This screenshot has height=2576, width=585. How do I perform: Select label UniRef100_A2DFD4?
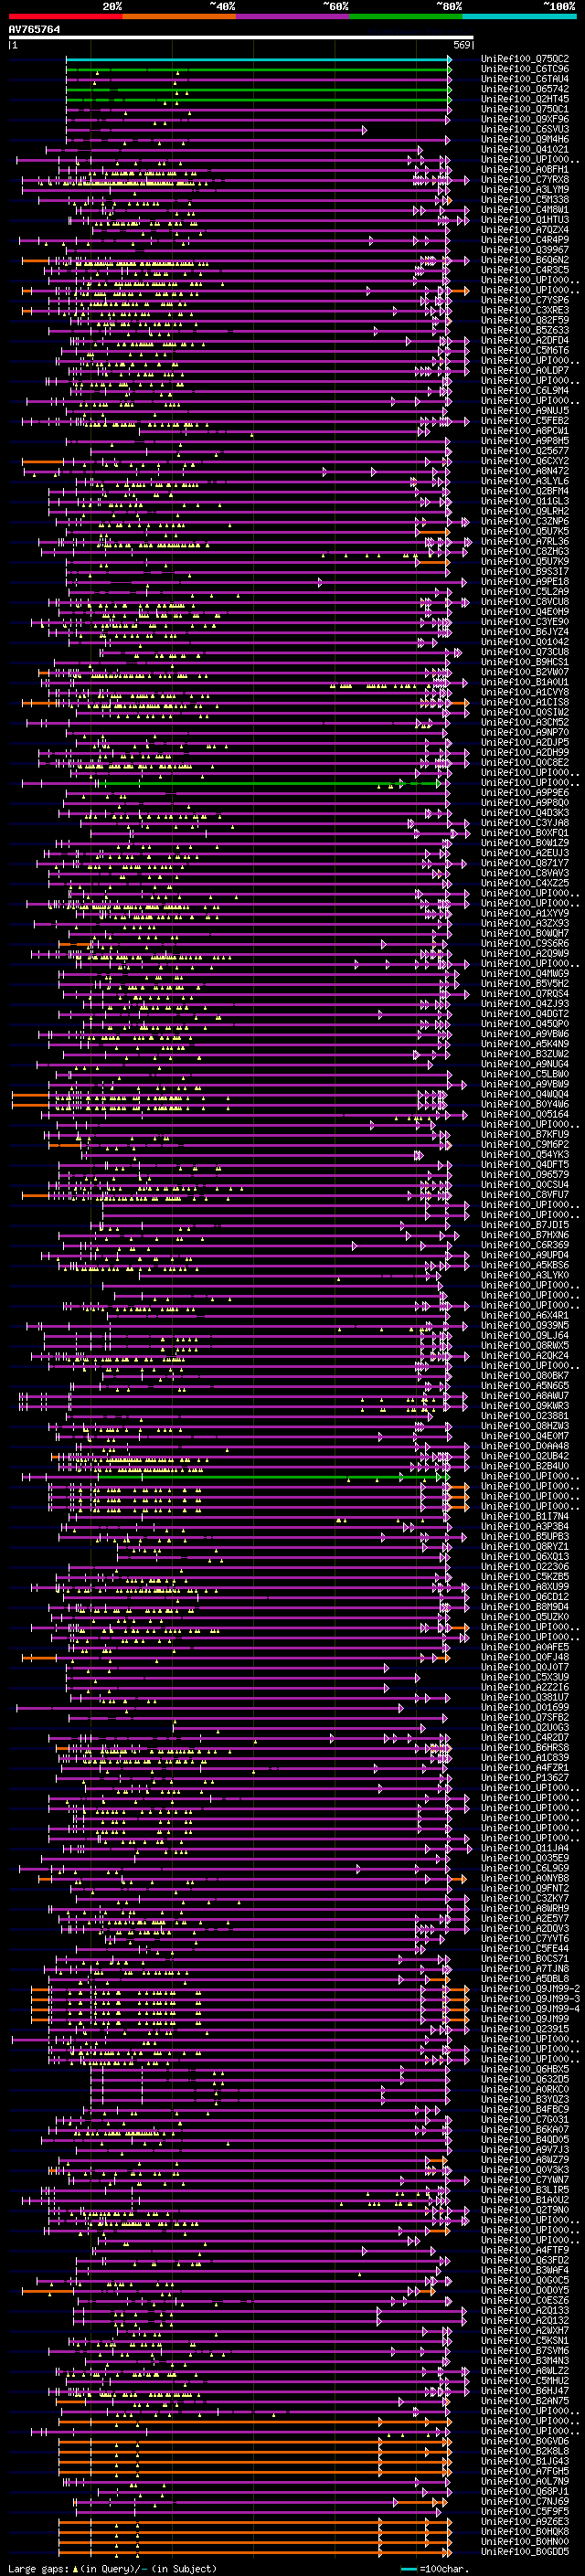pyautogui.click(x=525, y=340)
